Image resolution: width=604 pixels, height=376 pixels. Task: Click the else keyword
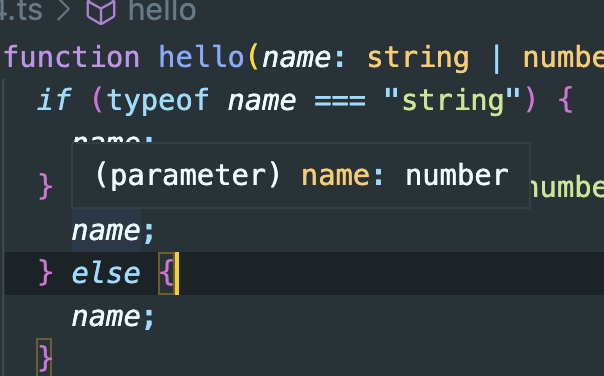pos(106,273)
